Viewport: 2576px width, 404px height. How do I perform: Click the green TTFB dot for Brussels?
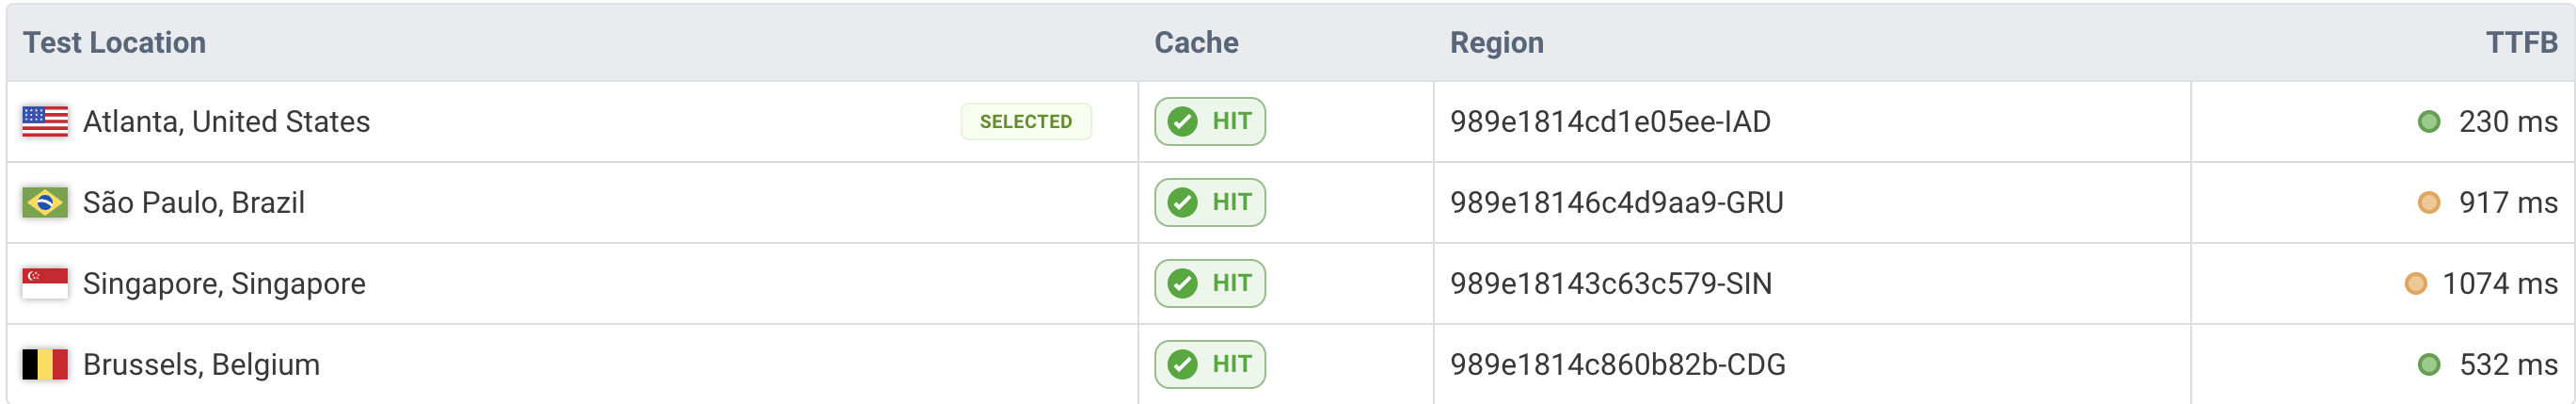[x=2428, y=365]
